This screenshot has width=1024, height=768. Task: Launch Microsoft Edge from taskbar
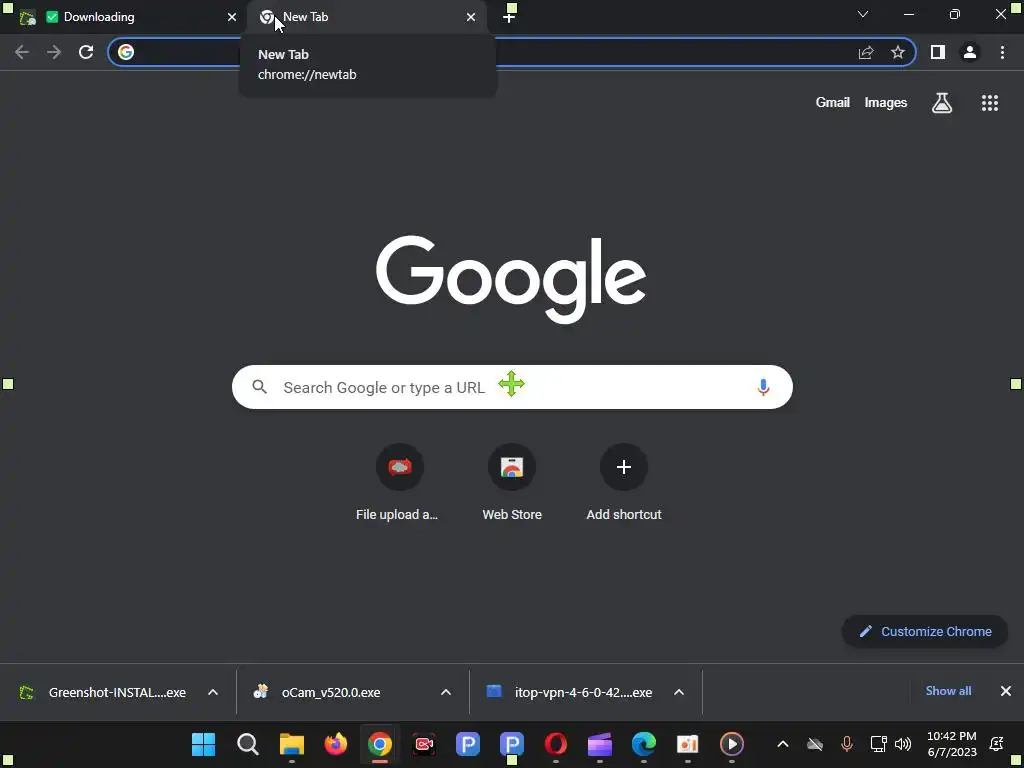coord(643,744)
